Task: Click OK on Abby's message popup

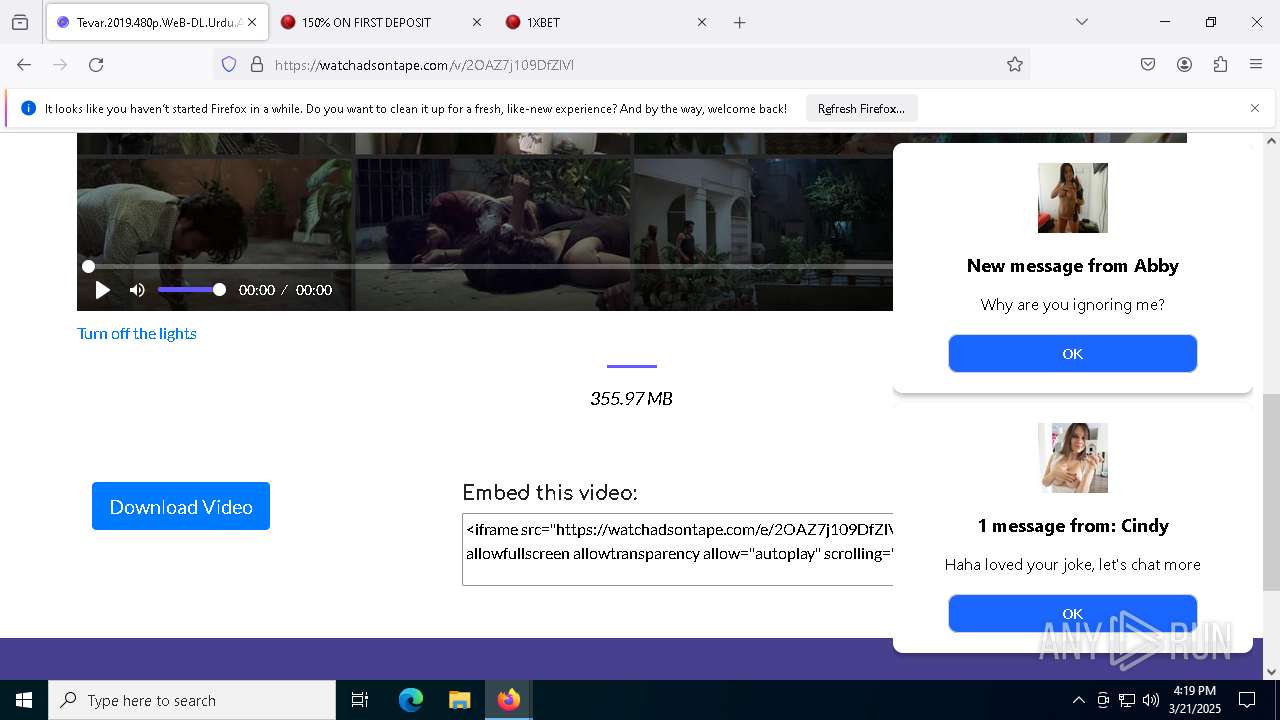Action: tap(1073, 353)
